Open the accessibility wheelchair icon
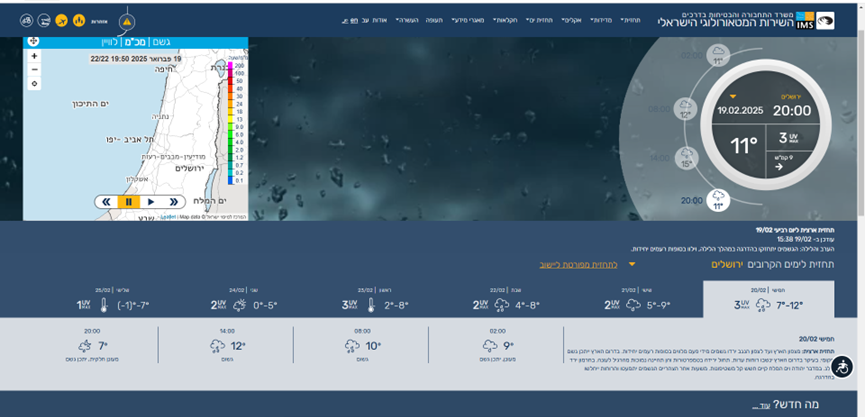This screenshot has width=865, height=417. point(842,367)
